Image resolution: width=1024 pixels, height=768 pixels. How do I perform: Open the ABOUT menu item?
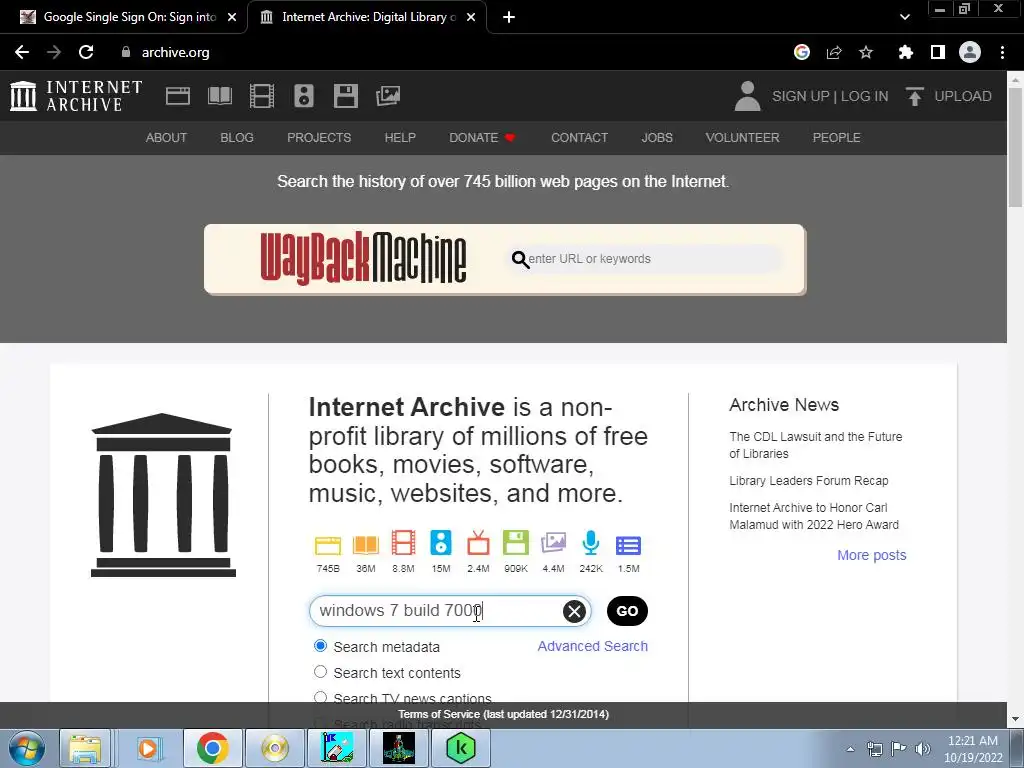click(x=167, y=138)
